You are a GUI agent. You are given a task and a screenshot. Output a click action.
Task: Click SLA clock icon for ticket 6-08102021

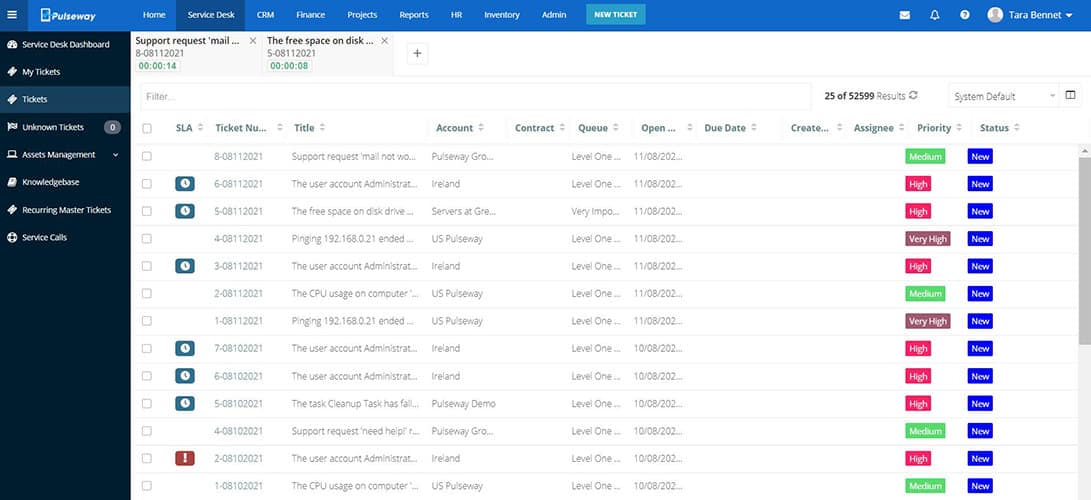pyautogui.click(x=184, y=376)
